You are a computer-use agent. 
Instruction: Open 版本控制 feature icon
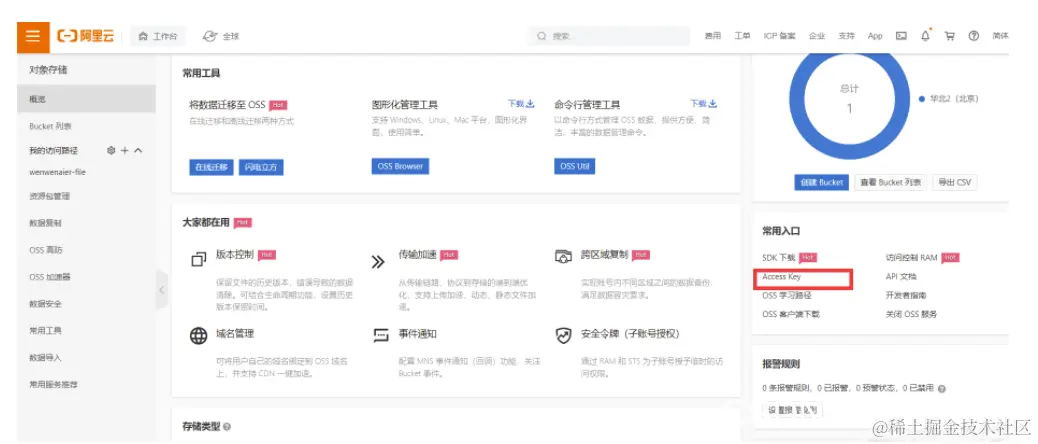[199, 259]
